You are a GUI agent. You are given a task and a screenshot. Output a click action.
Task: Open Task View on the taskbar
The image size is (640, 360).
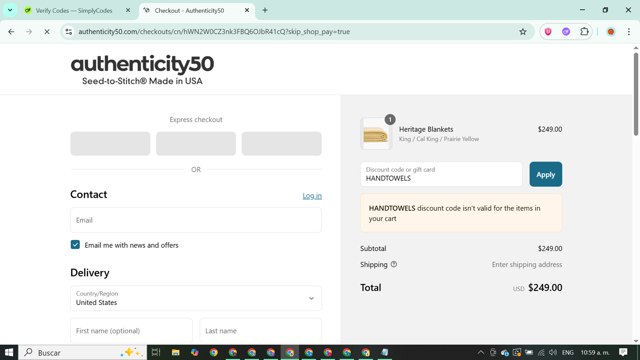point(156,352)
